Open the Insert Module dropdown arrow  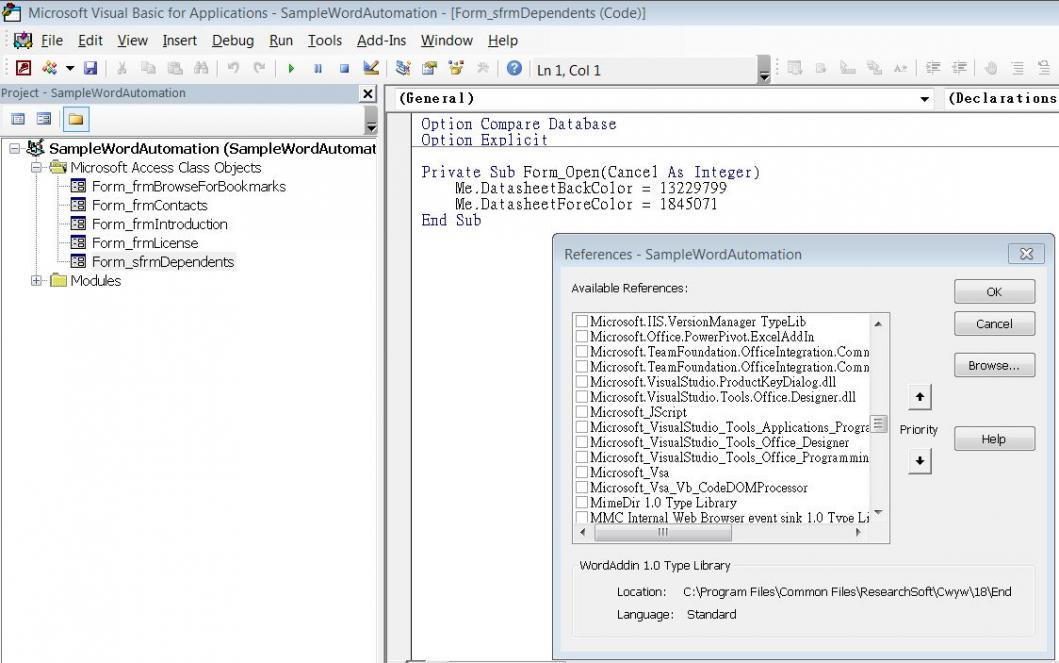(x=70, y=68)
